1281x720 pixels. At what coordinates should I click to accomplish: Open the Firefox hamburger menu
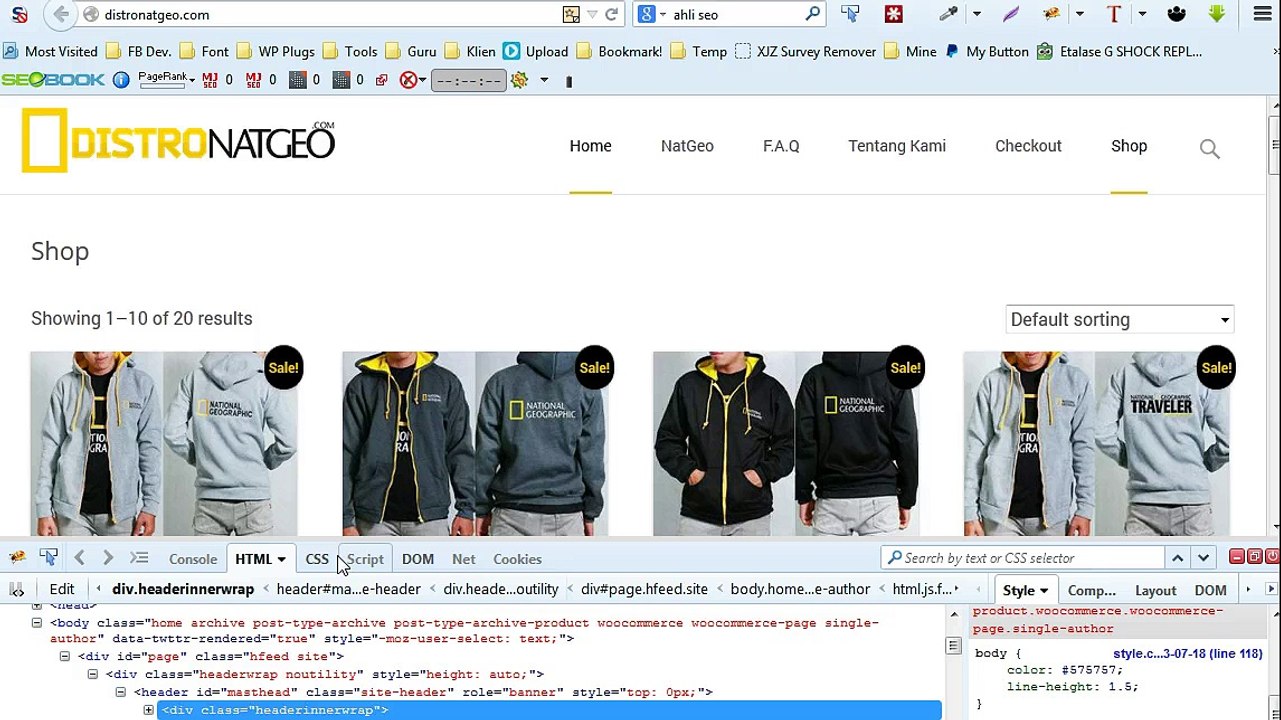point(1262,14)
